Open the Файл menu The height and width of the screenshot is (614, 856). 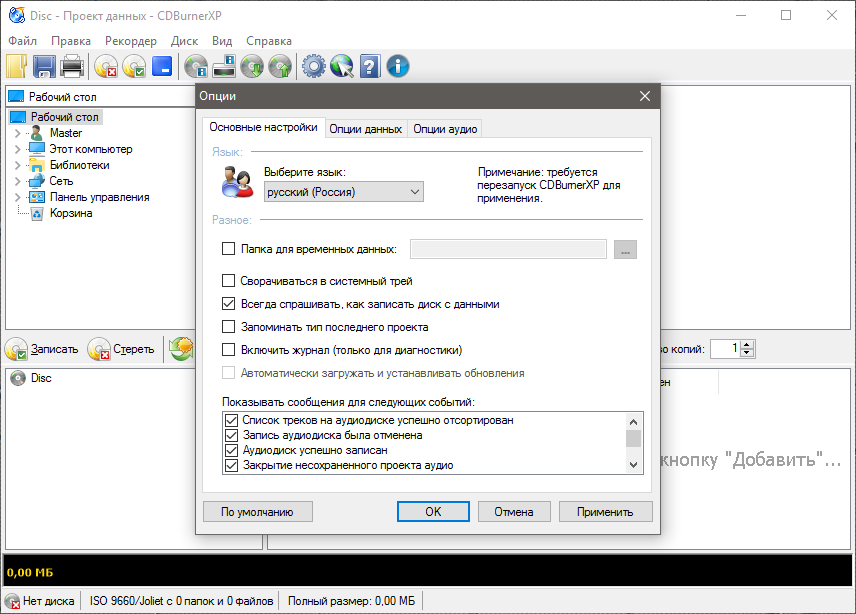(x=22, y=41)
